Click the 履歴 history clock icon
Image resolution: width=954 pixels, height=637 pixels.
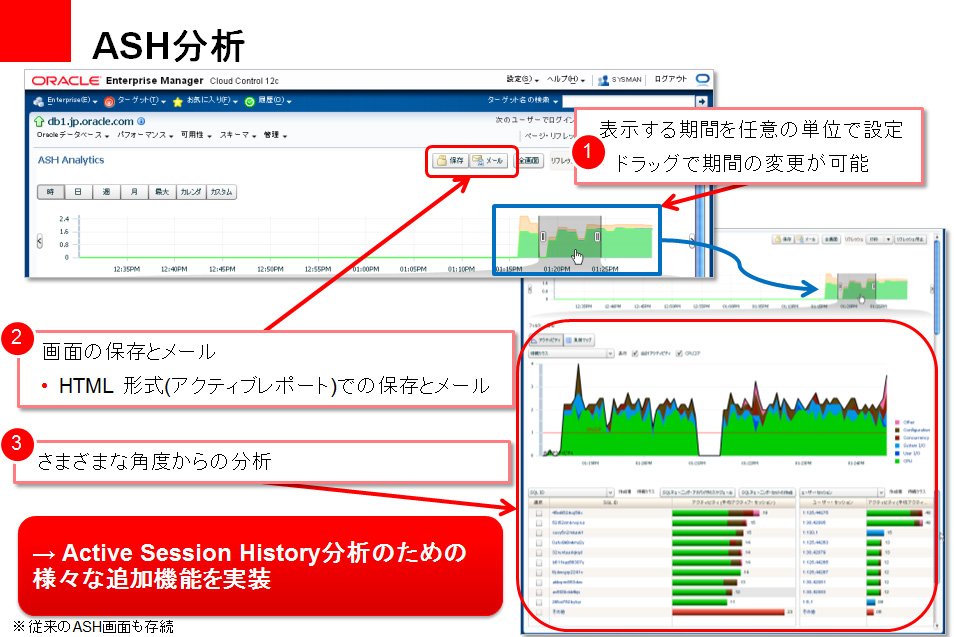pyautogui.click(x=249, y=102)
